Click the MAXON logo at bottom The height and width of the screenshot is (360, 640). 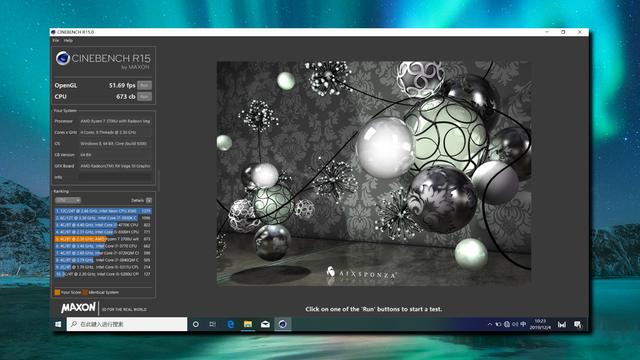click(78, 307)
